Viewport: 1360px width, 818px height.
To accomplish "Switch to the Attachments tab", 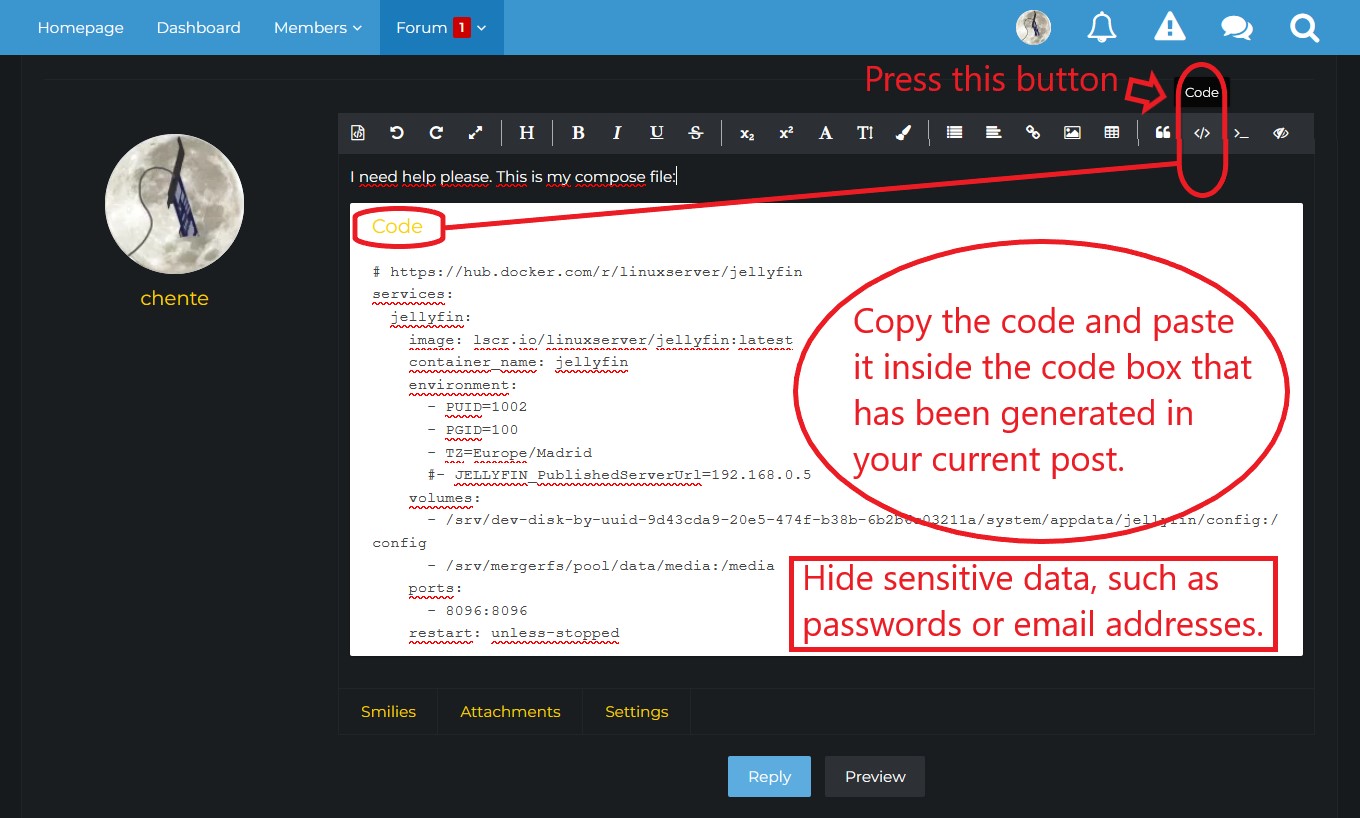I will point(510,712).
